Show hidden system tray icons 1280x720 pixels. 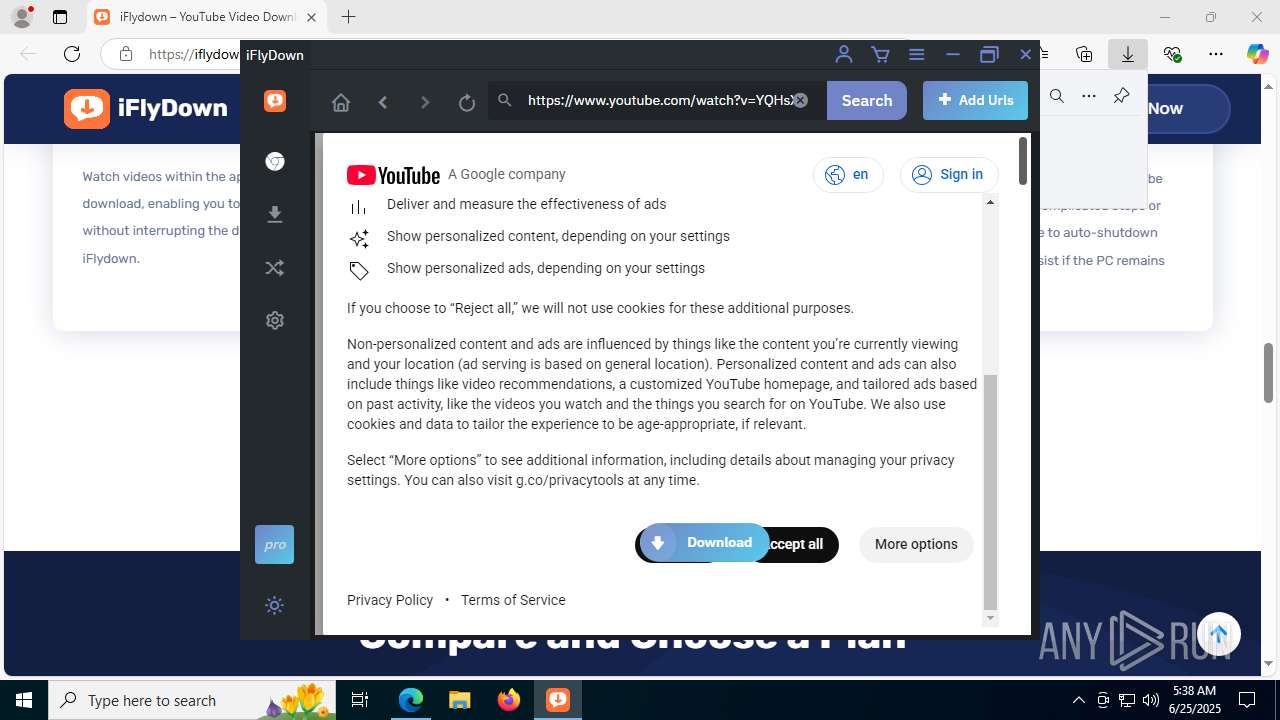[1078, 700]
